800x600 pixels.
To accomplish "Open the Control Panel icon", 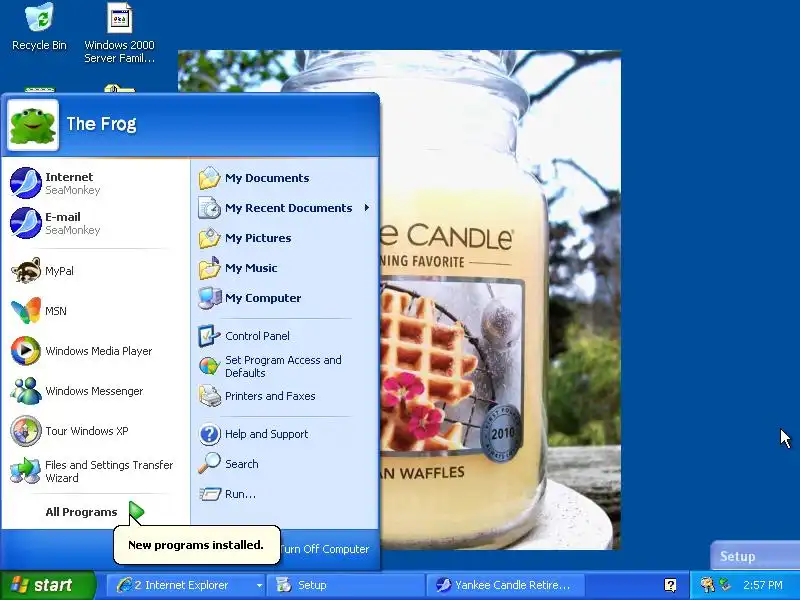I will [209, 336].
